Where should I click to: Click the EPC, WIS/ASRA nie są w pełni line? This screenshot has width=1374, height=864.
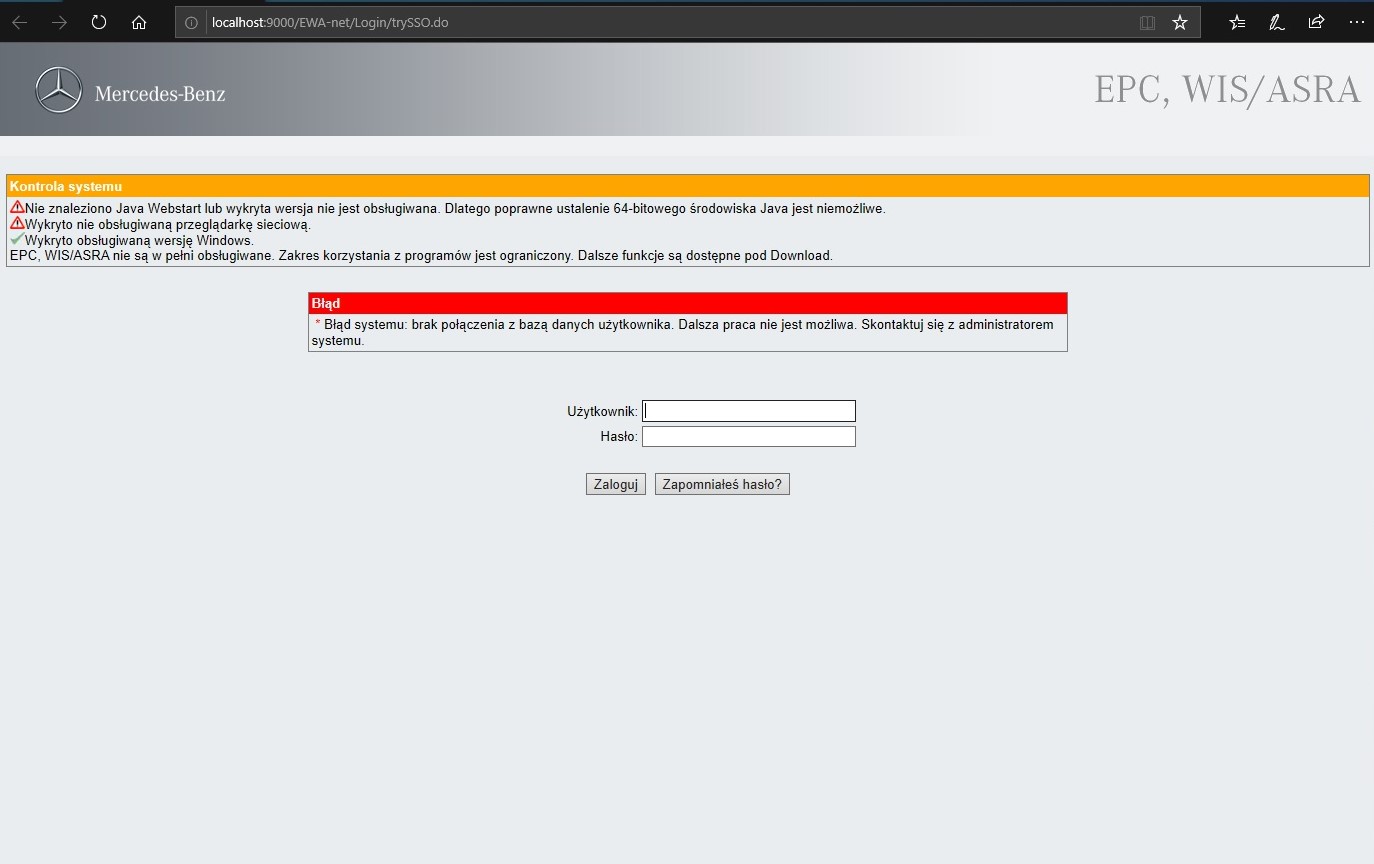(x=421, y=256)
